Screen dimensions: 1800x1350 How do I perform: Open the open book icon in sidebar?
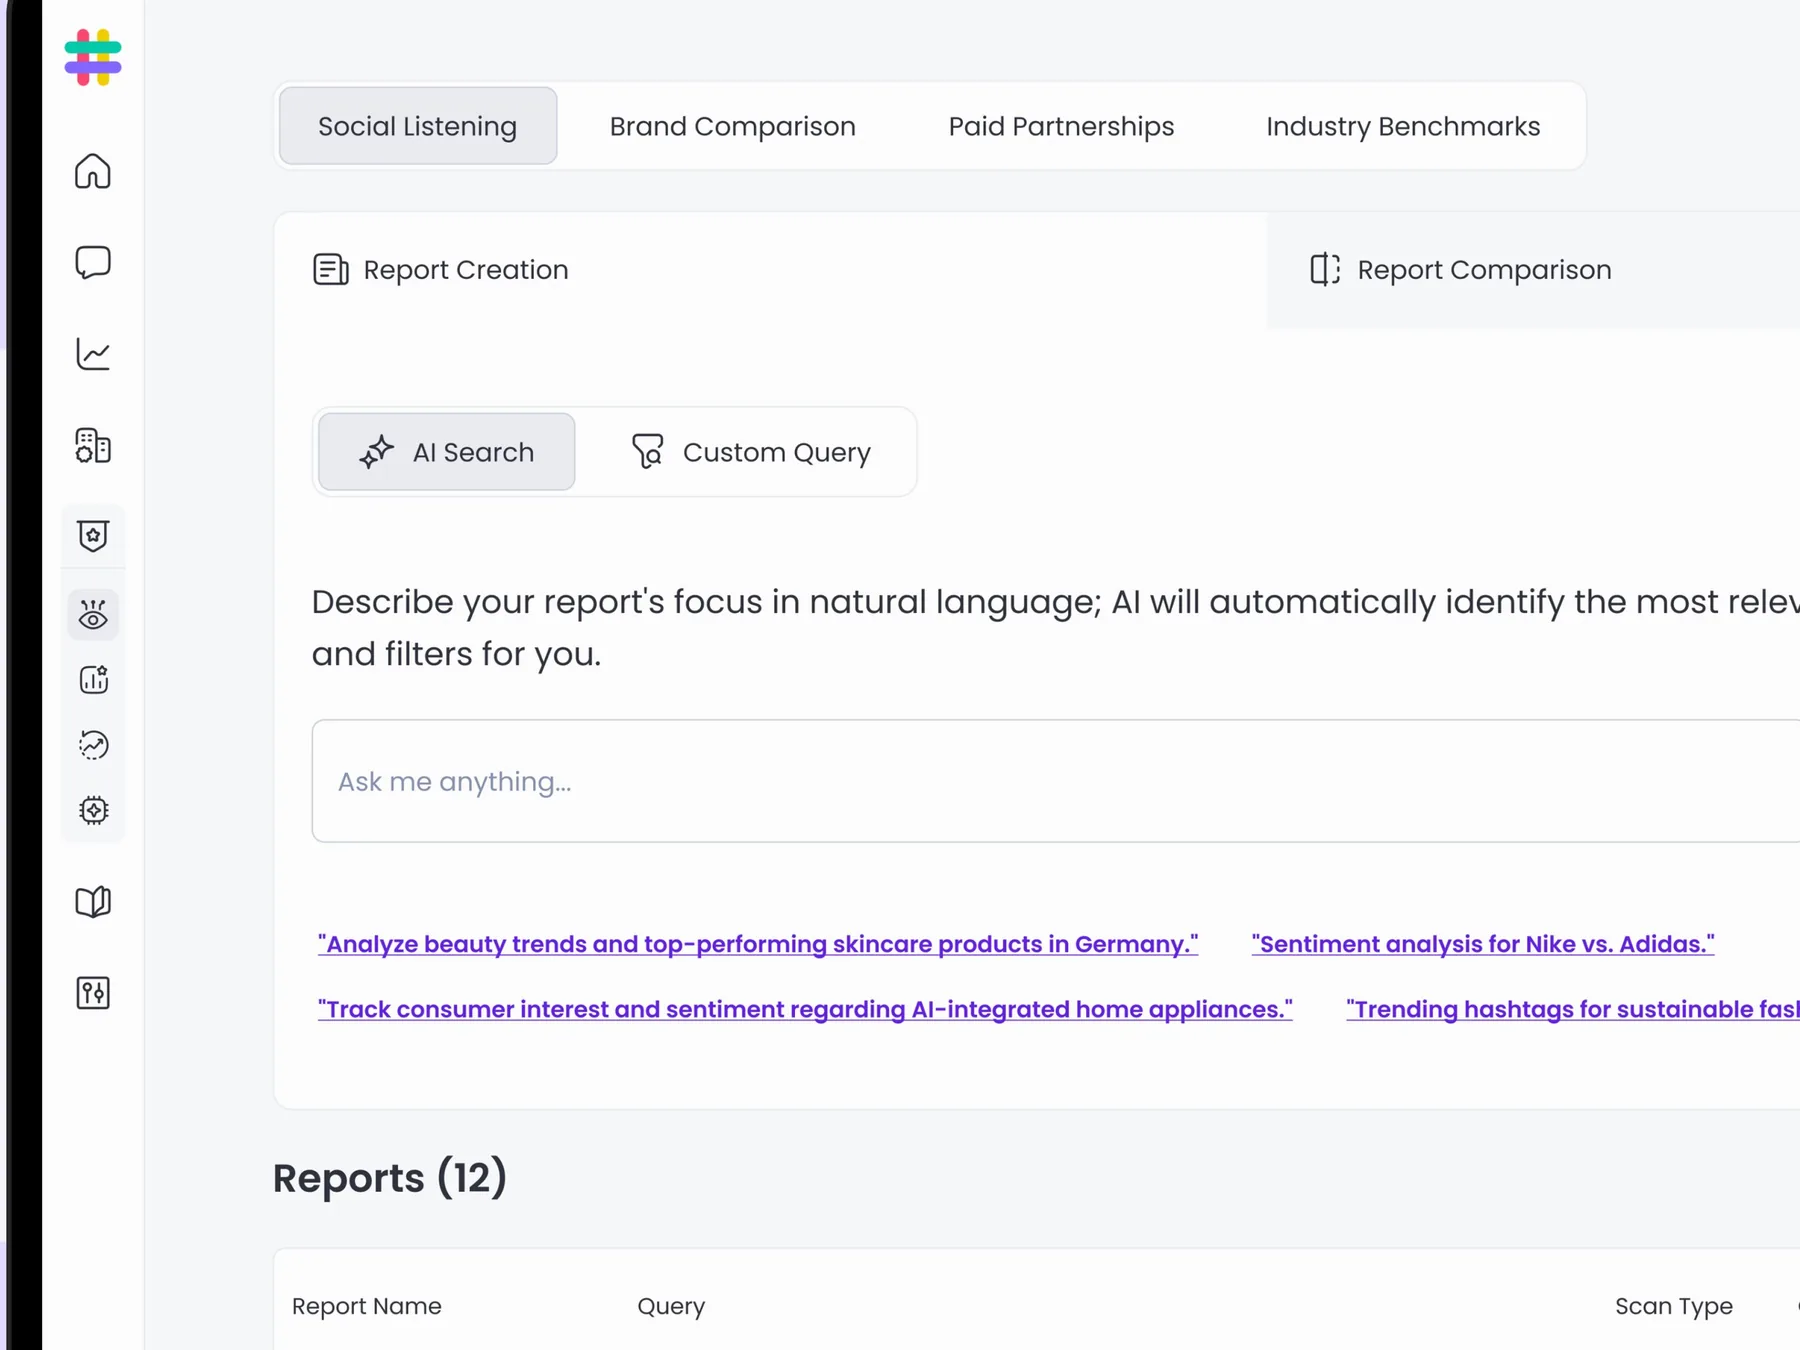(93, 902)
